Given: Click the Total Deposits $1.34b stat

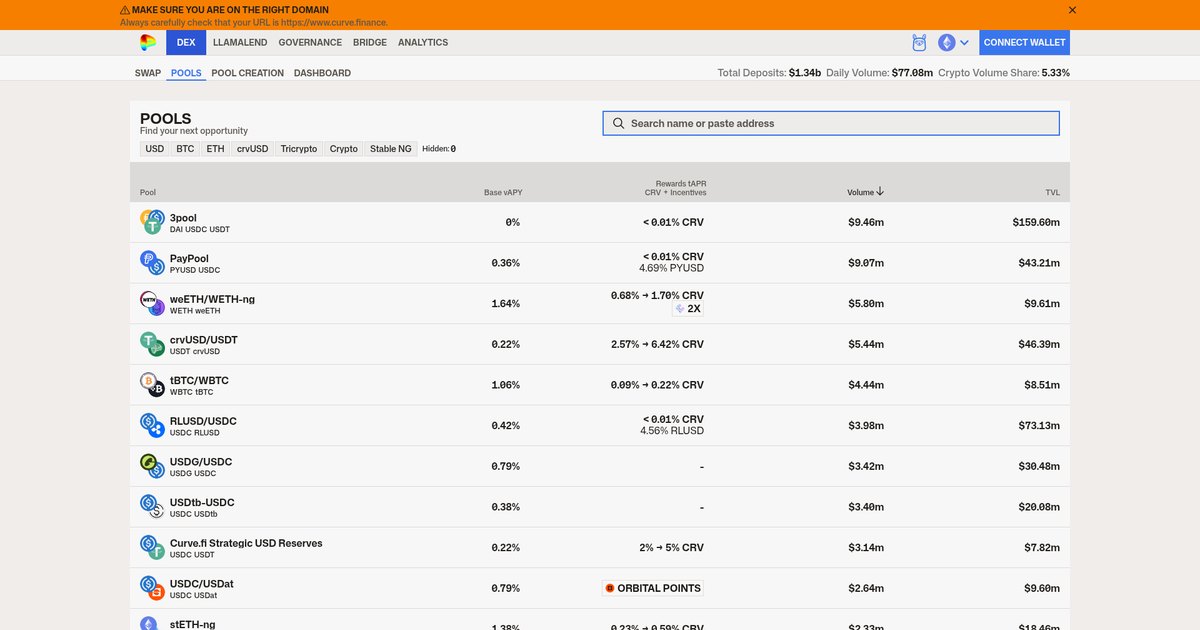Looking at the screenshot, I should click(x=769, y=73).
